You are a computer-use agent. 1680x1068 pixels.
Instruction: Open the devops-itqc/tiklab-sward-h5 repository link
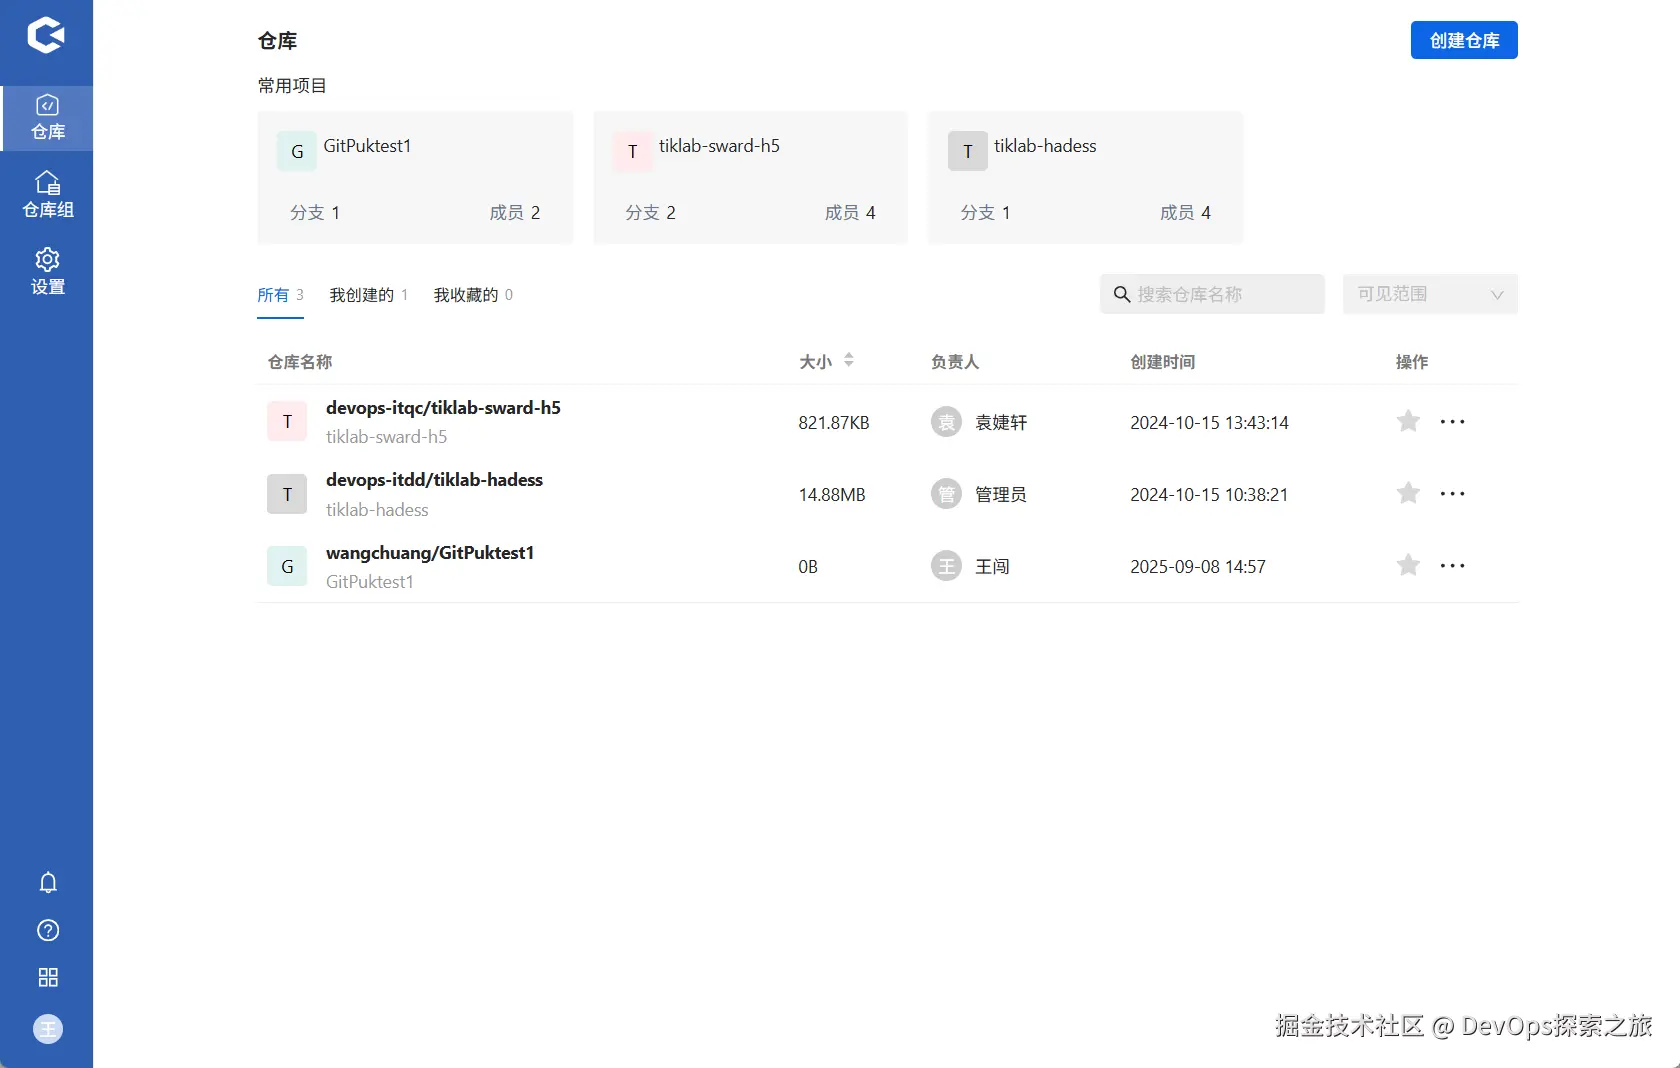[443, 408]
